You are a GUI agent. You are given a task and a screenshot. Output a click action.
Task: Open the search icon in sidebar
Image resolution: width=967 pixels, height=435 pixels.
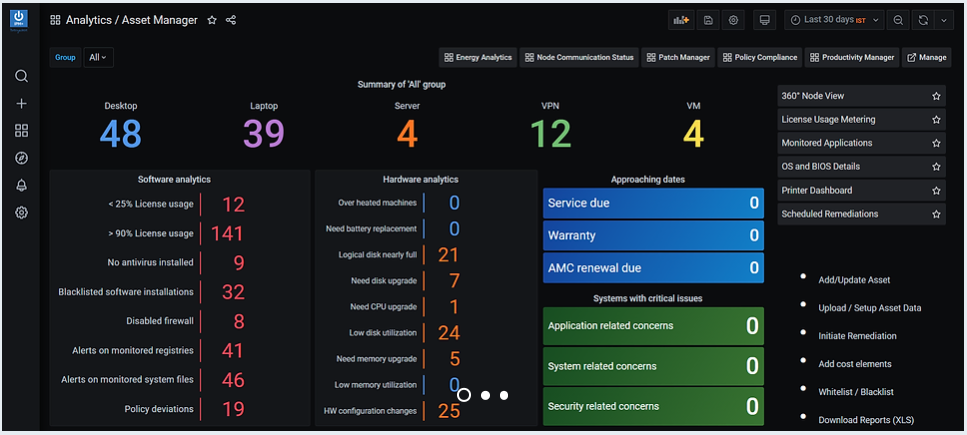pos(21,77)
